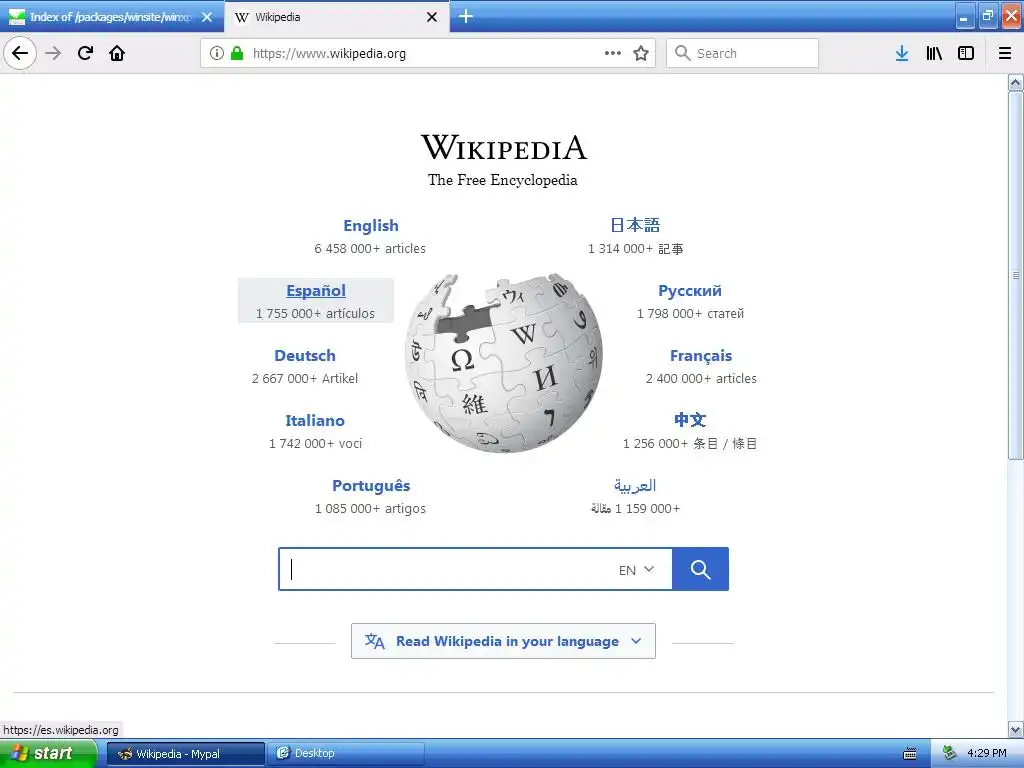Click the WIKIPEDIA wordmark heading
This screenshot has height=768, width=1024.
click(504, 147)
